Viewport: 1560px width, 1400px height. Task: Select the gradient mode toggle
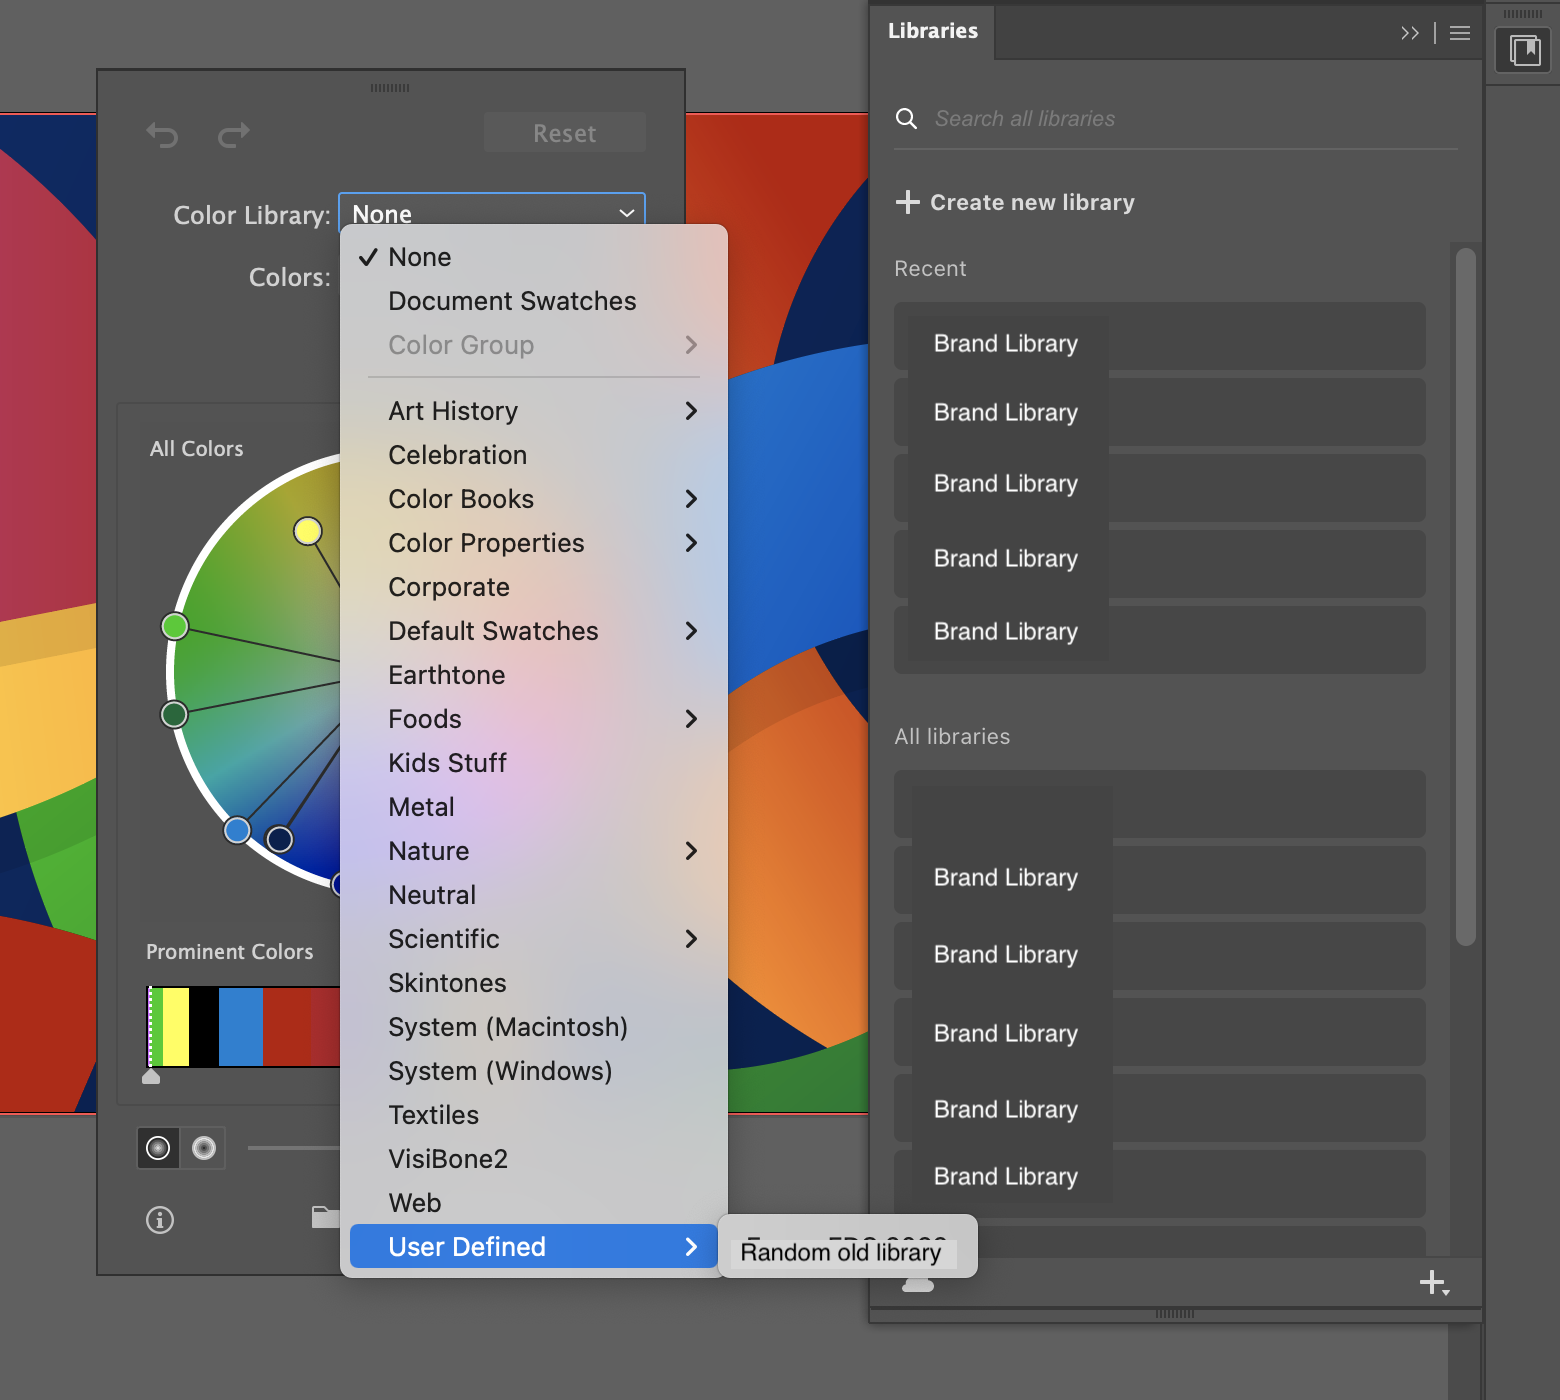click(204, 1148)
